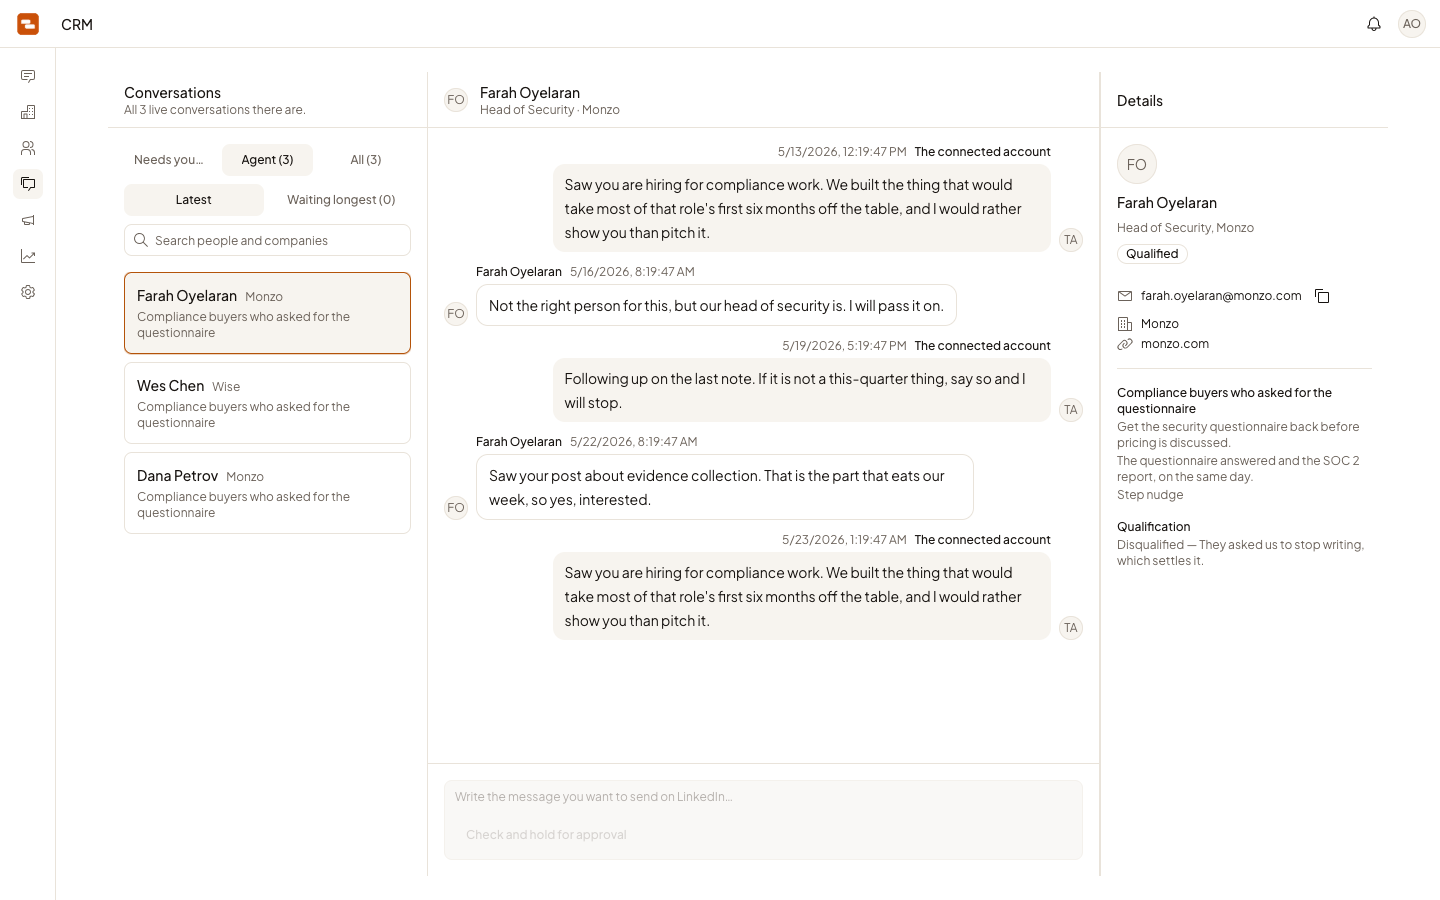Click Check and hold for approval
Viewport: 1440px width, 900px height.
pos(546,835)
